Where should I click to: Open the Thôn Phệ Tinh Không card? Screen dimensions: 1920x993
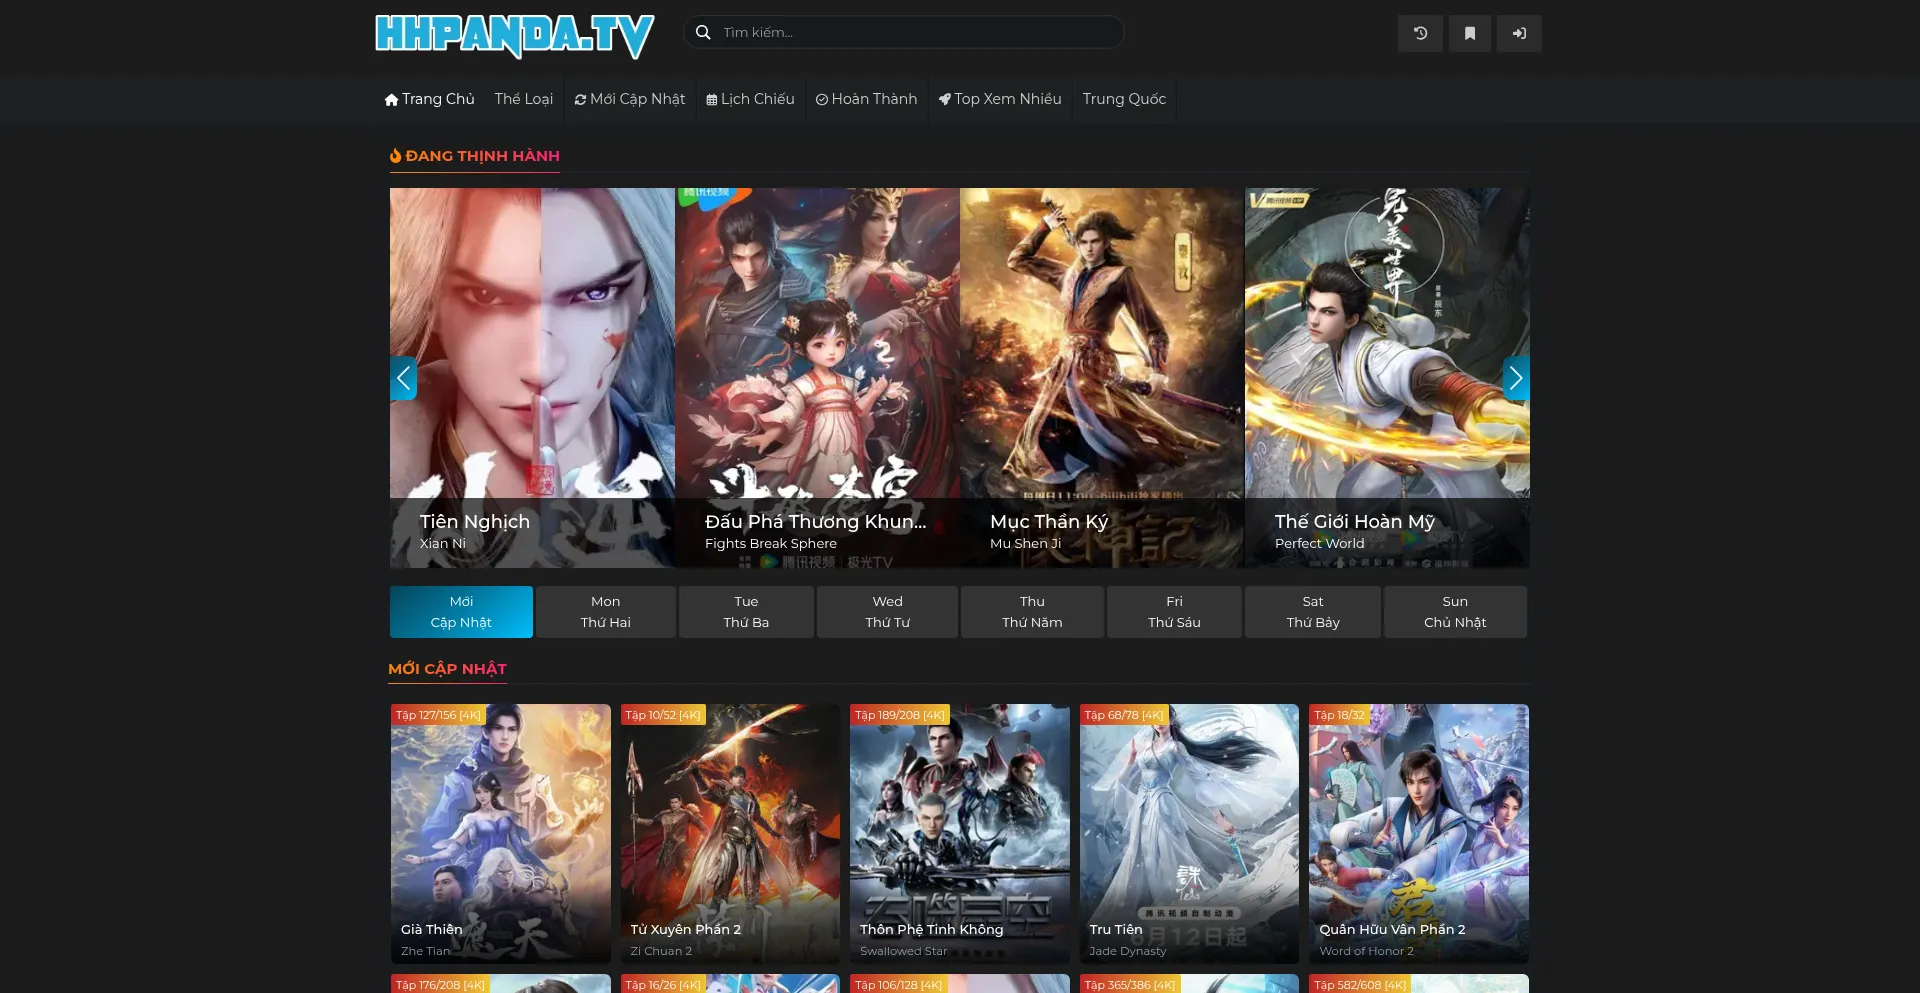tap(960, 834)
